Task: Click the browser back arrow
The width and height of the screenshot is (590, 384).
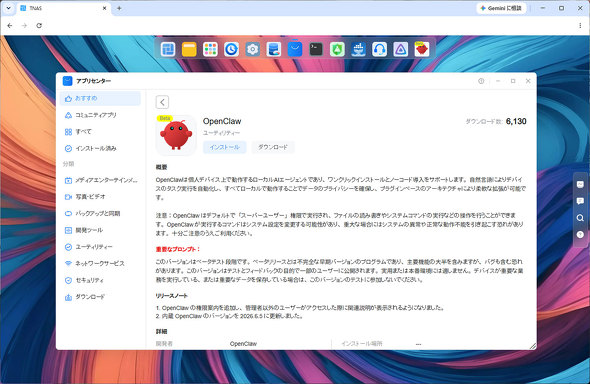Action: tap(10, 26)
